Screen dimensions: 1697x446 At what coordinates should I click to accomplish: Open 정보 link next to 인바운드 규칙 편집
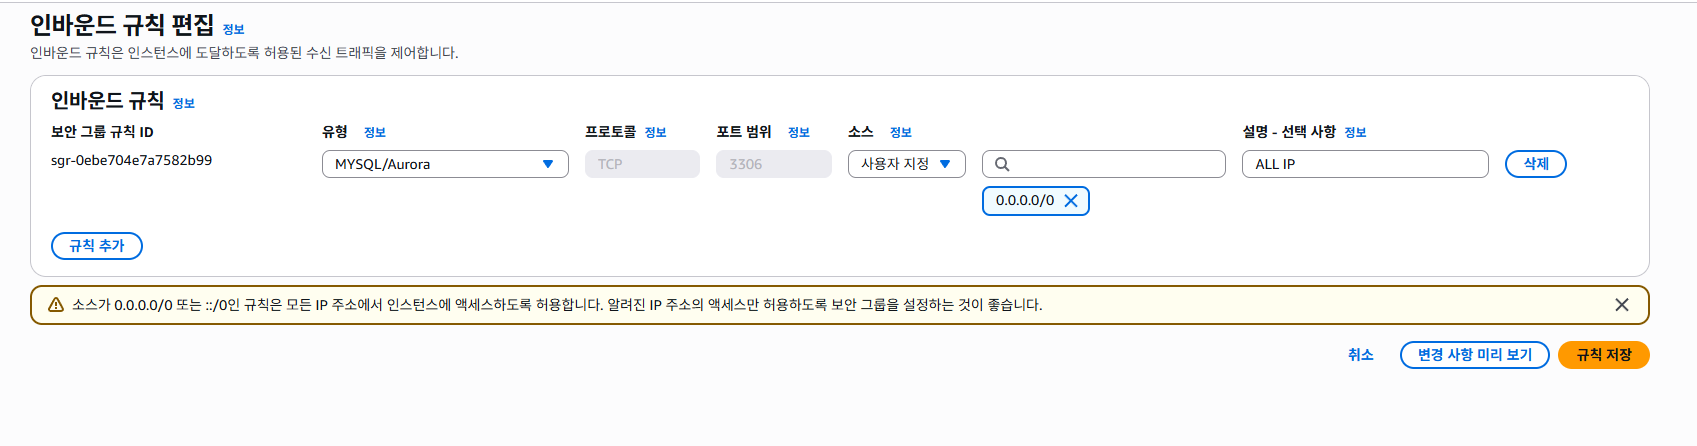(x=233, y=30)
